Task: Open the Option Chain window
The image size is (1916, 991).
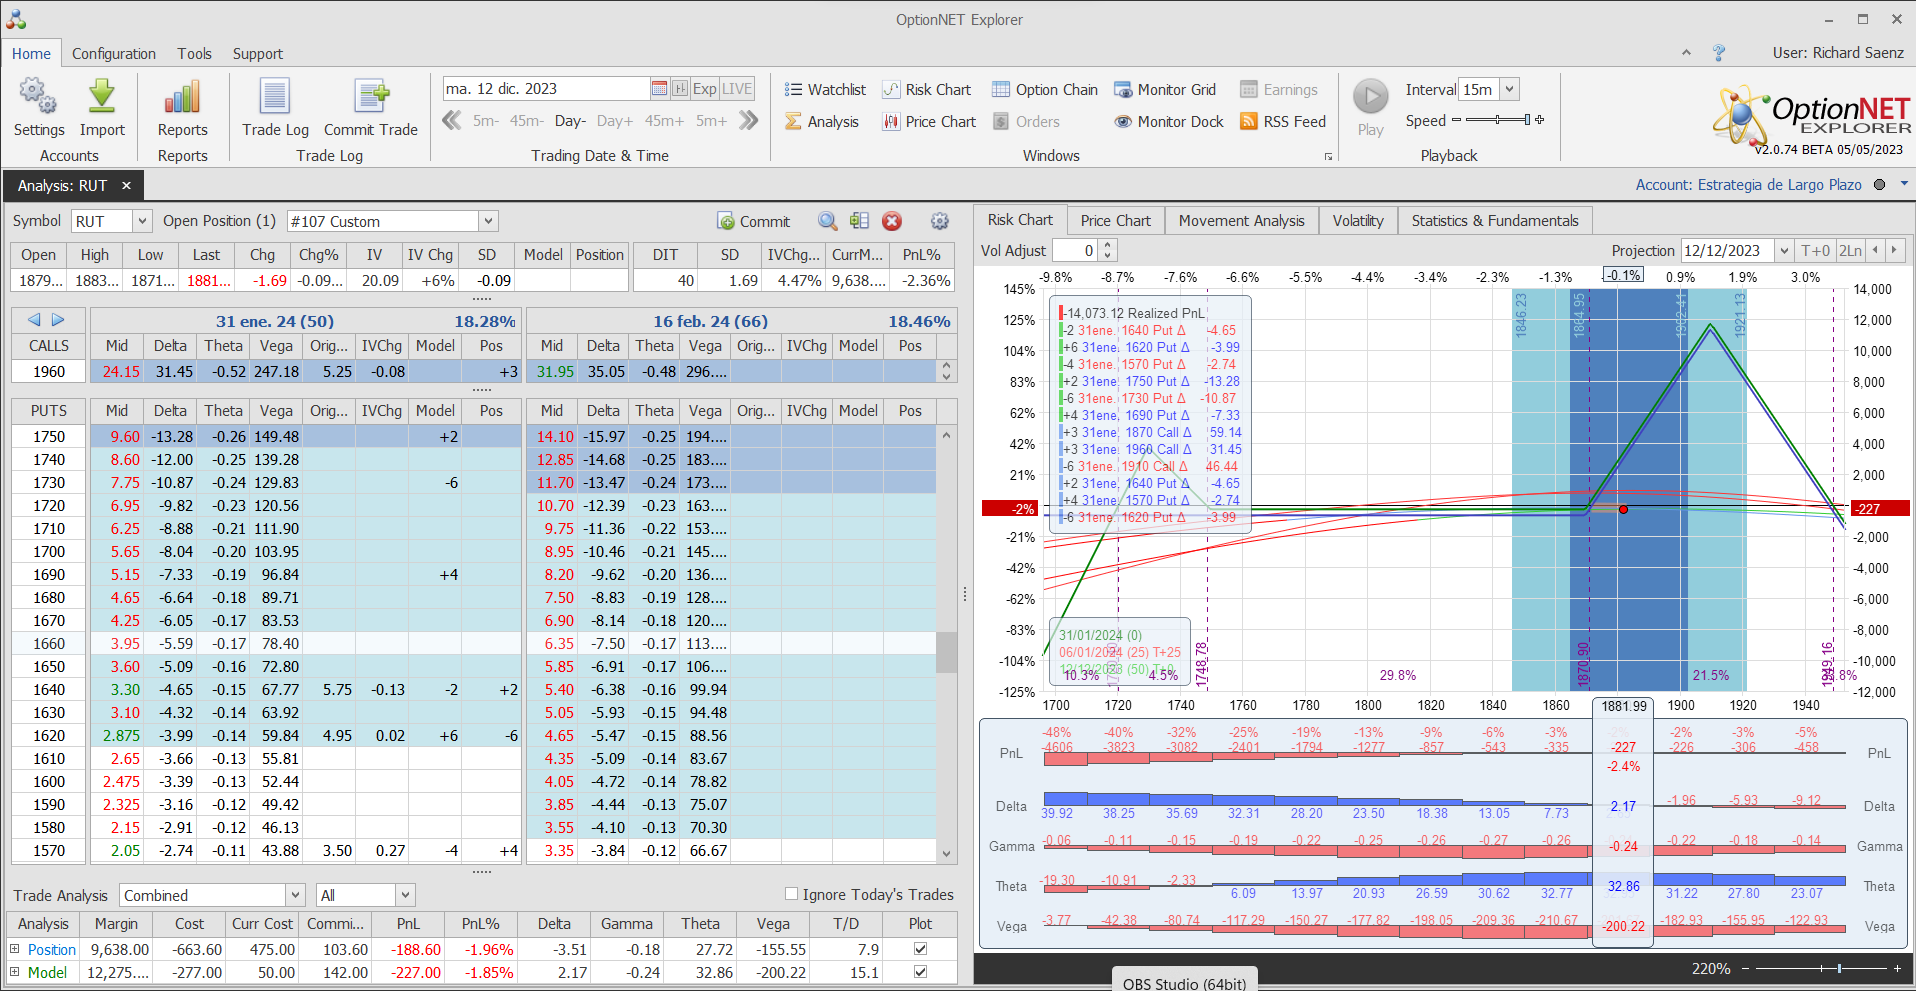Action: click(1045, 90)
